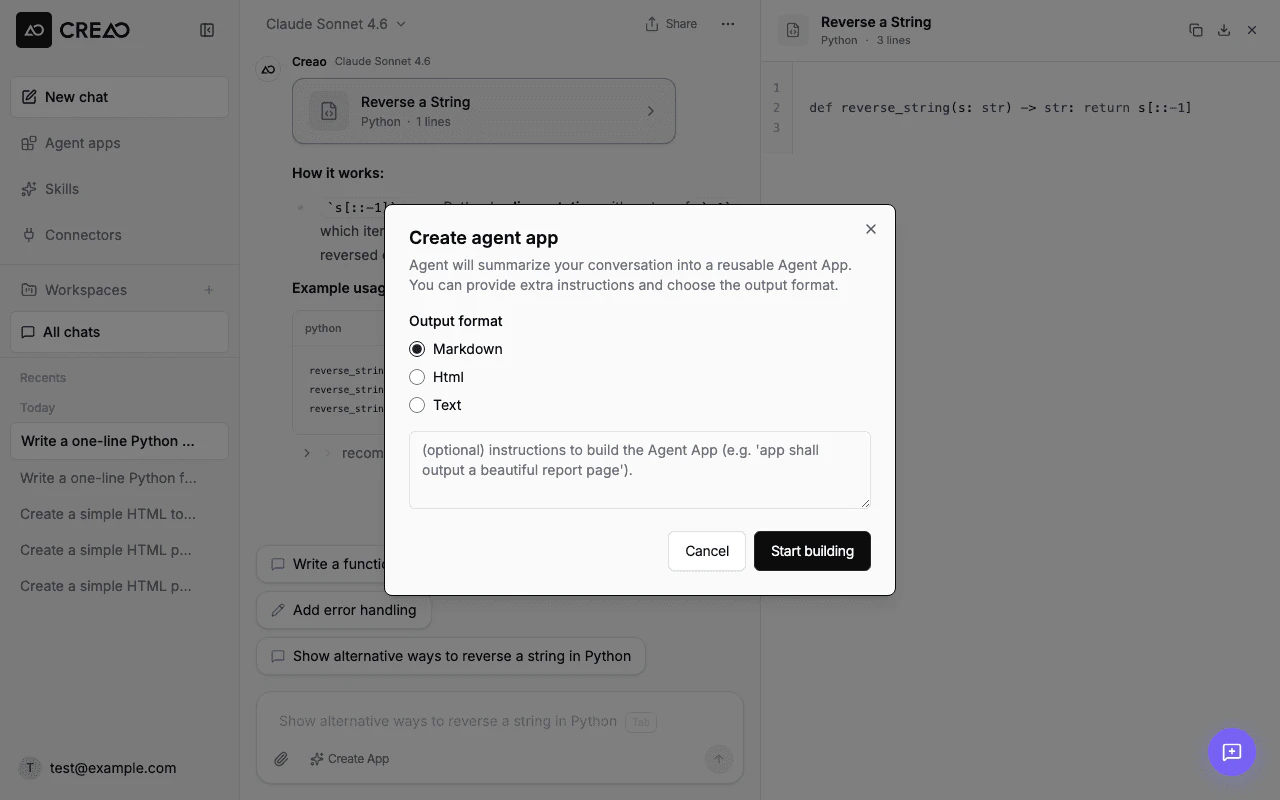
Task: Download the Reverse a String code
Action: pyautogui.click(x=1224, y=30)
